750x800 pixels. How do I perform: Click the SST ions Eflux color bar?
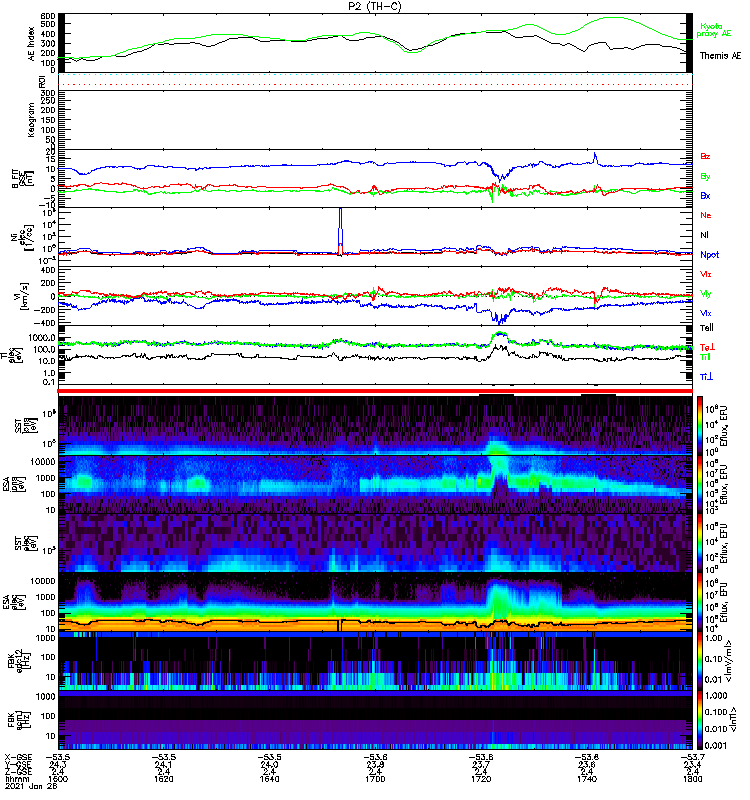[x=700, y=426]
